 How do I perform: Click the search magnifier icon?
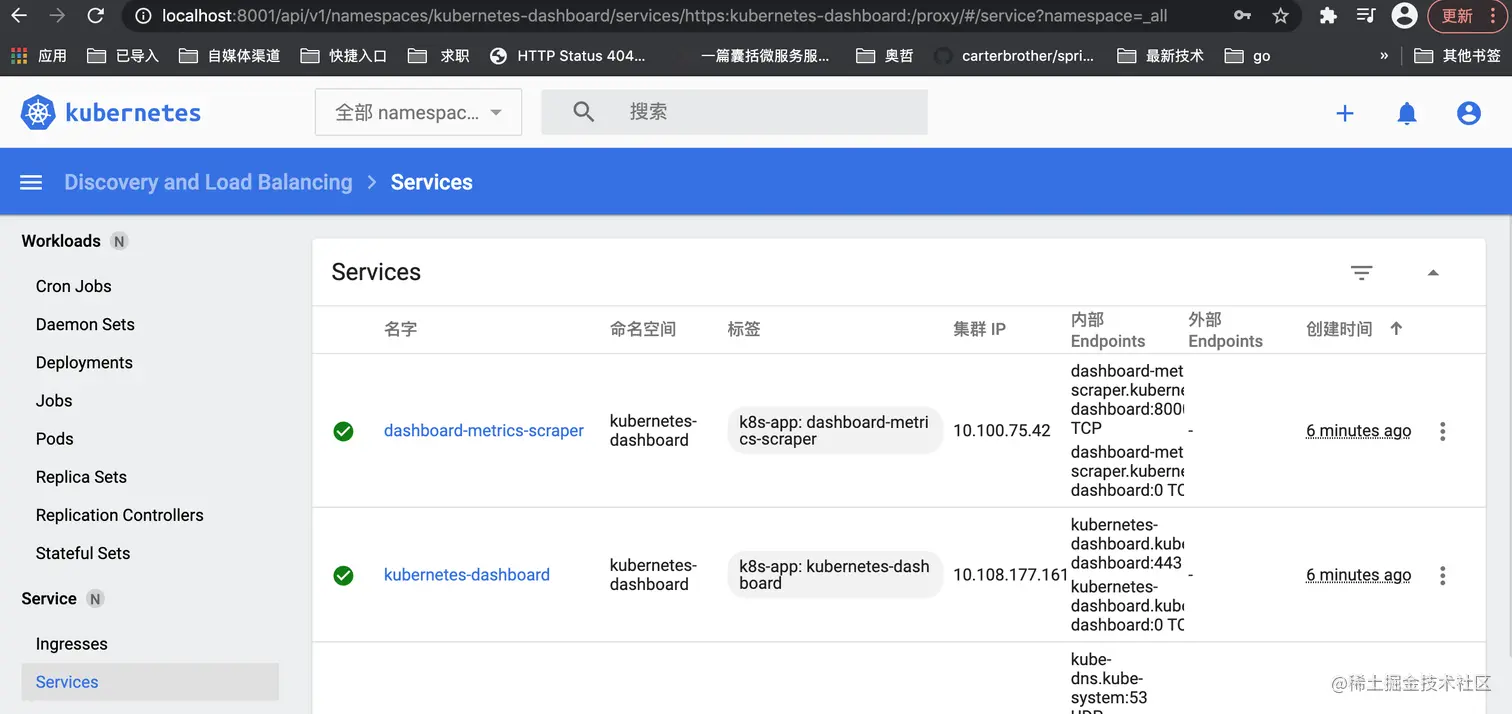(584, 112)
